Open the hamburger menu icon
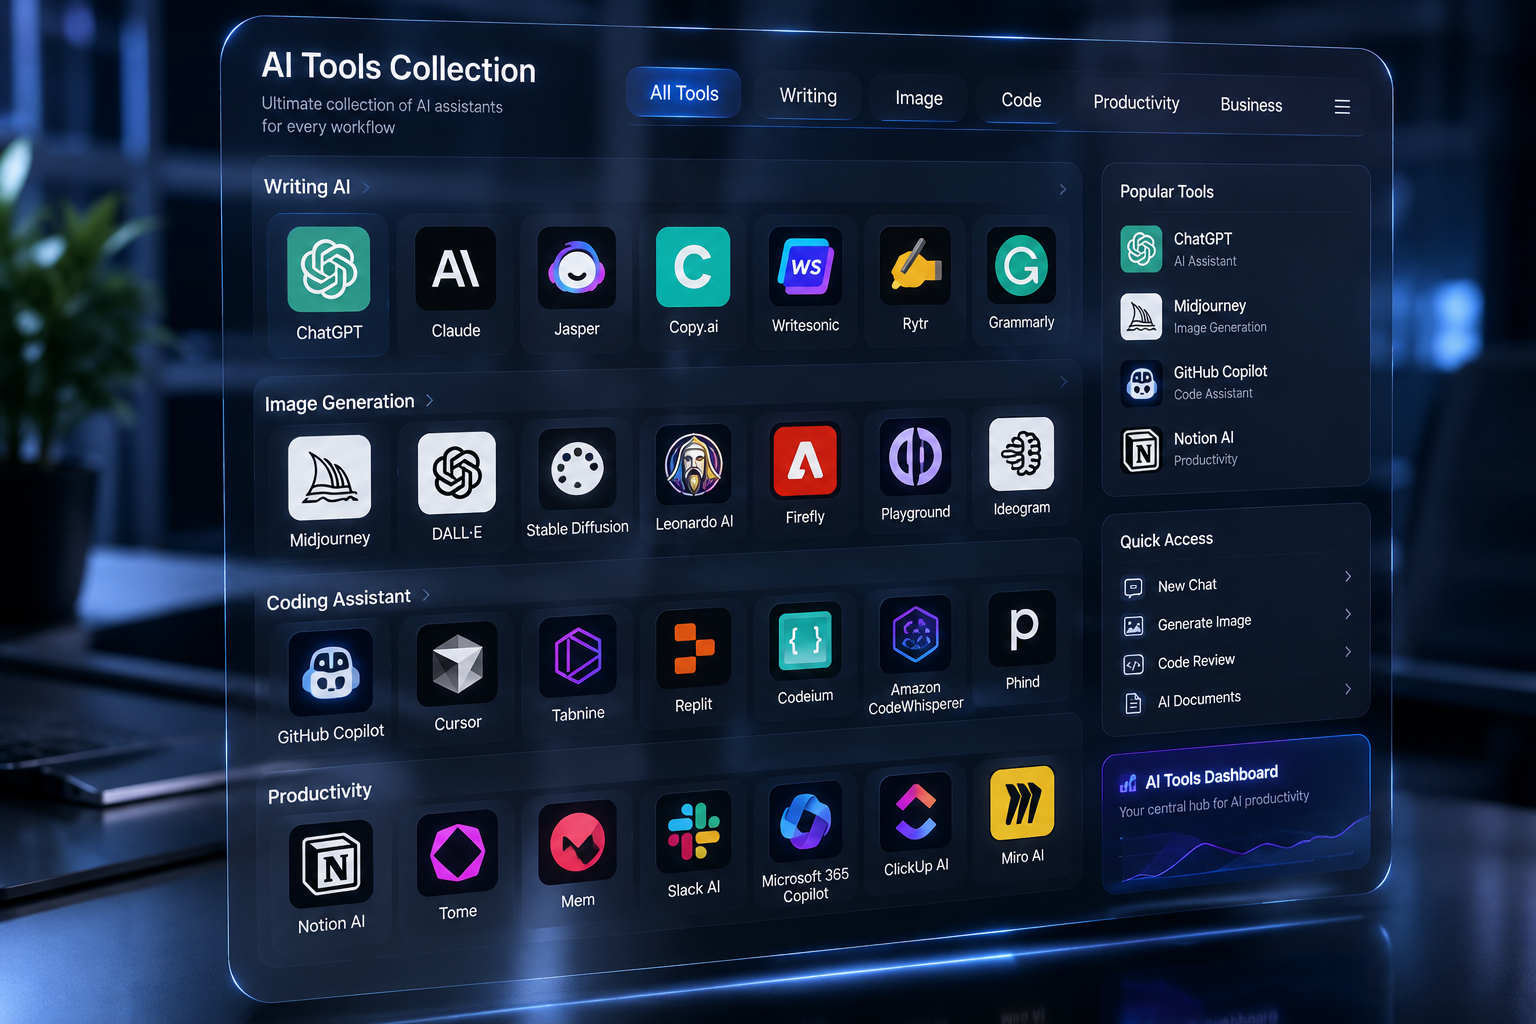 pyautogui.click(x=1342, y=107)
